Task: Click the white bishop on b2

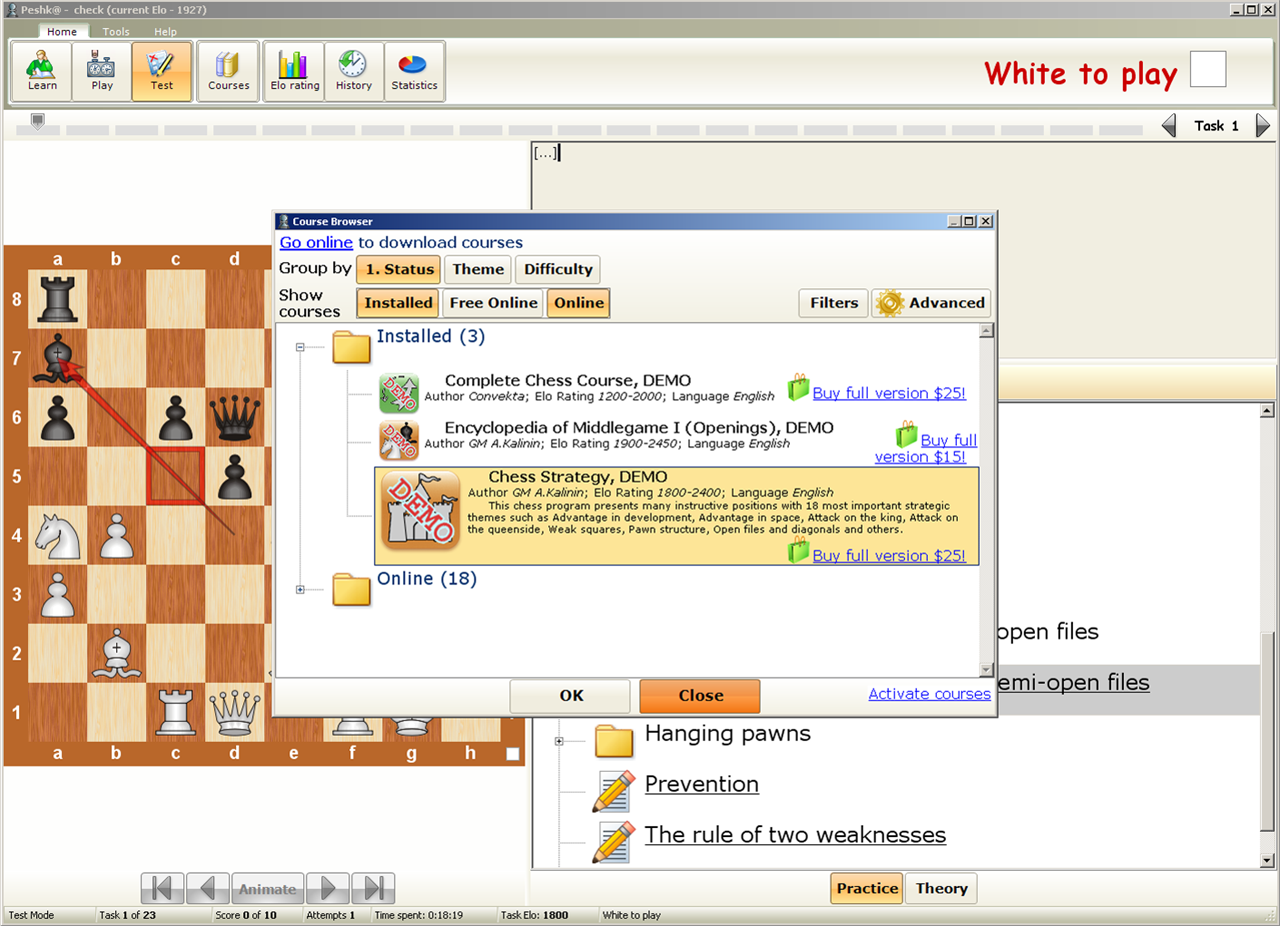Action: point(116,653)
